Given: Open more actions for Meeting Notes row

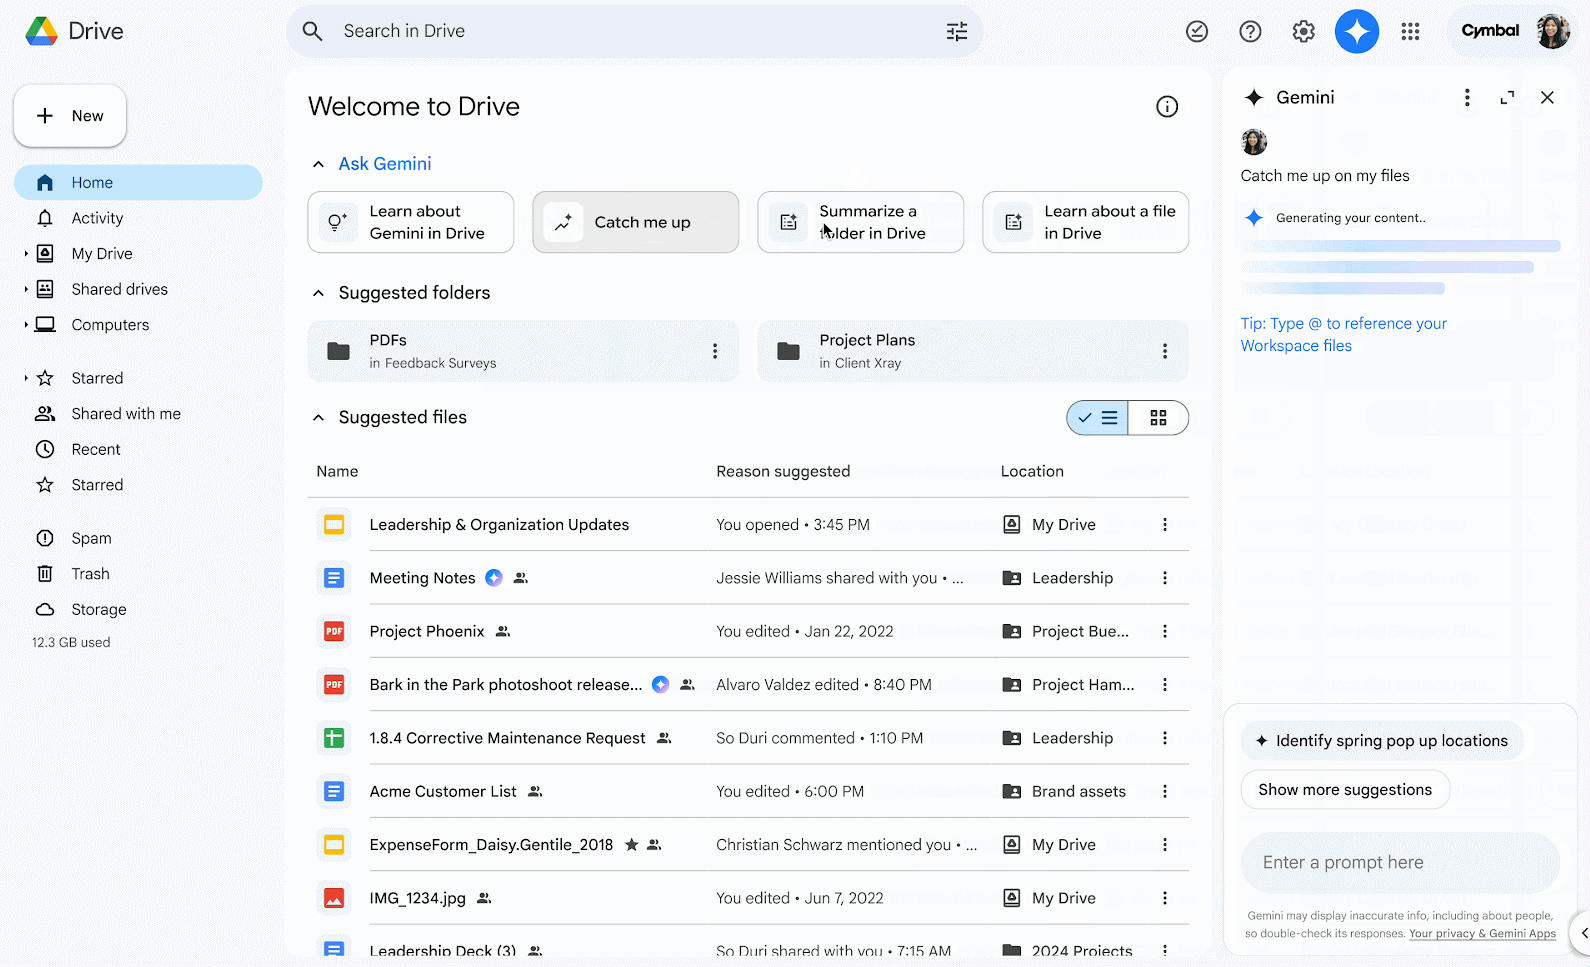Looking at the screenshot, I should point(1164,578).
